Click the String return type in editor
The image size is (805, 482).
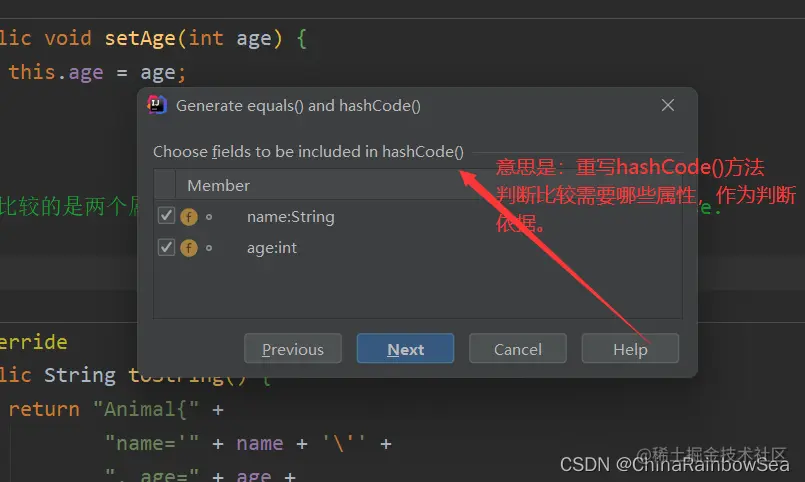[x=80, y=375]
